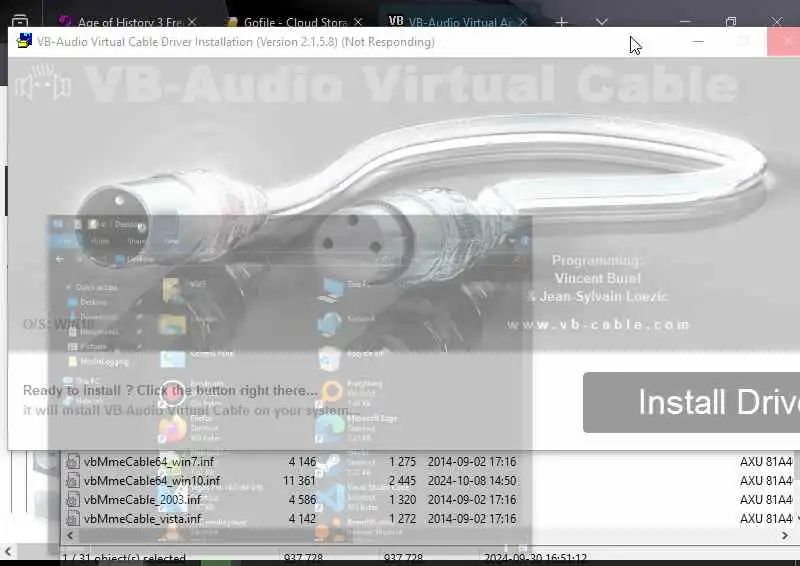Switch to Gofile Cloud Storage browser tab

click(295, 21)
